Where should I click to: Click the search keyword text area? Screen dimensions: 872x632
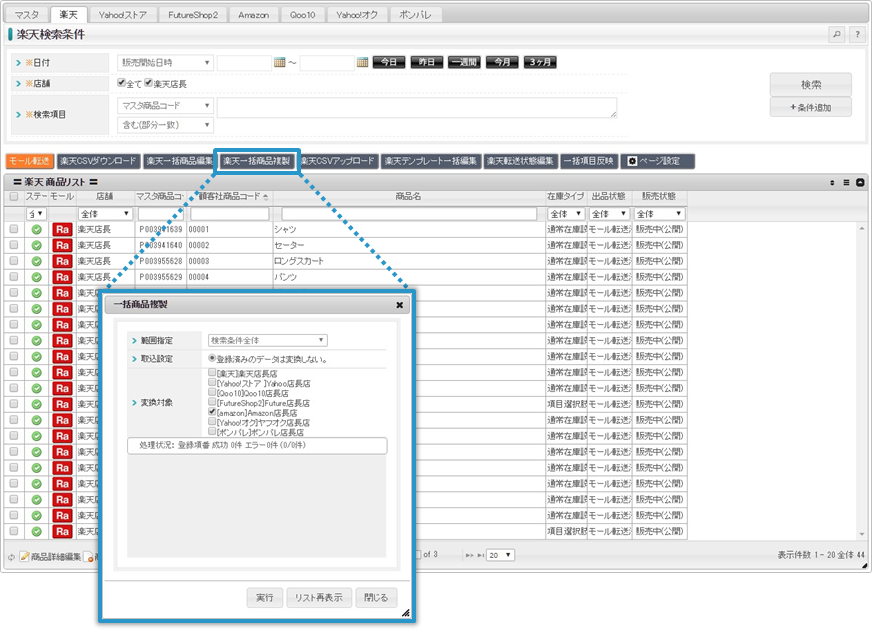[x=417, y=107]
